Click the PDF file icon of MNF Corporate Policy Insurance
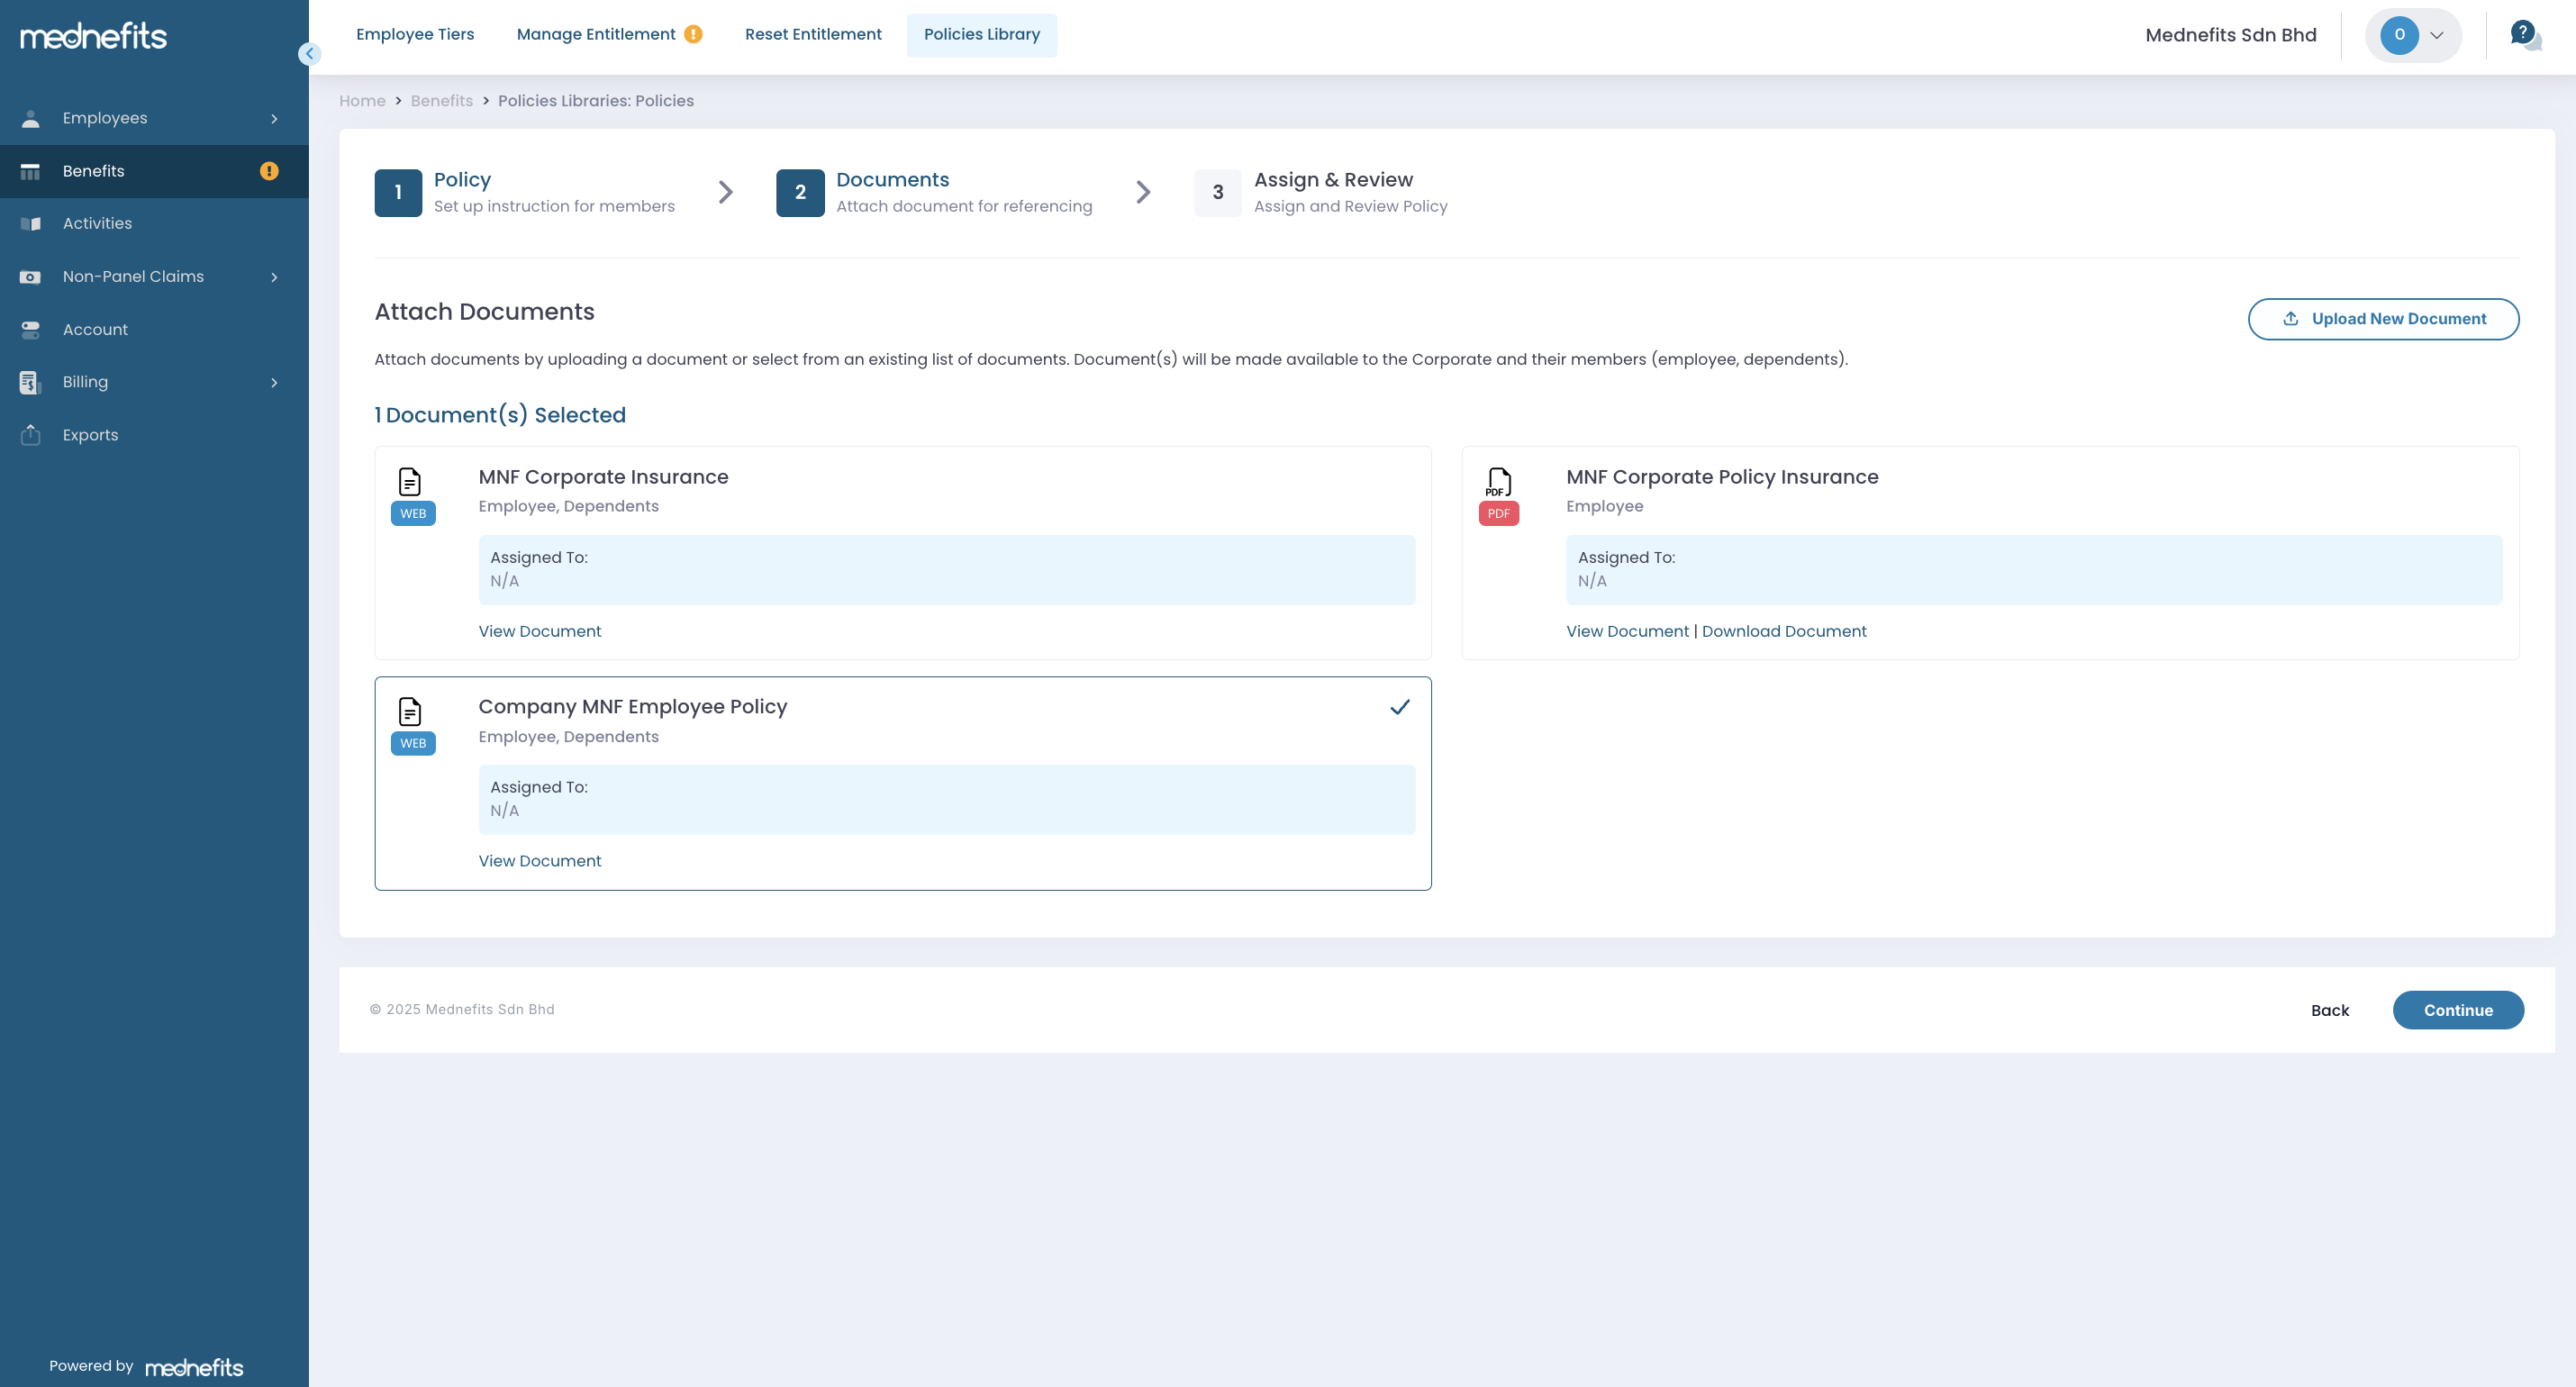Viewport: 2576px width, 1387px height. [x=1498, y=482]
